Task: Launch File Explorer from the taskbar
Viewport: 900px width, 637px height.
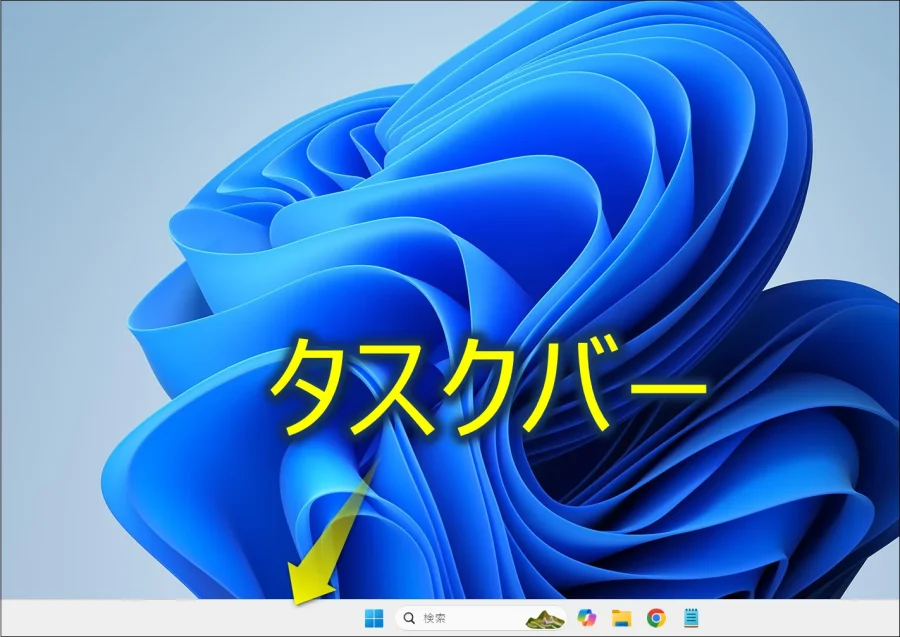Action: click(x=621, y=618)
